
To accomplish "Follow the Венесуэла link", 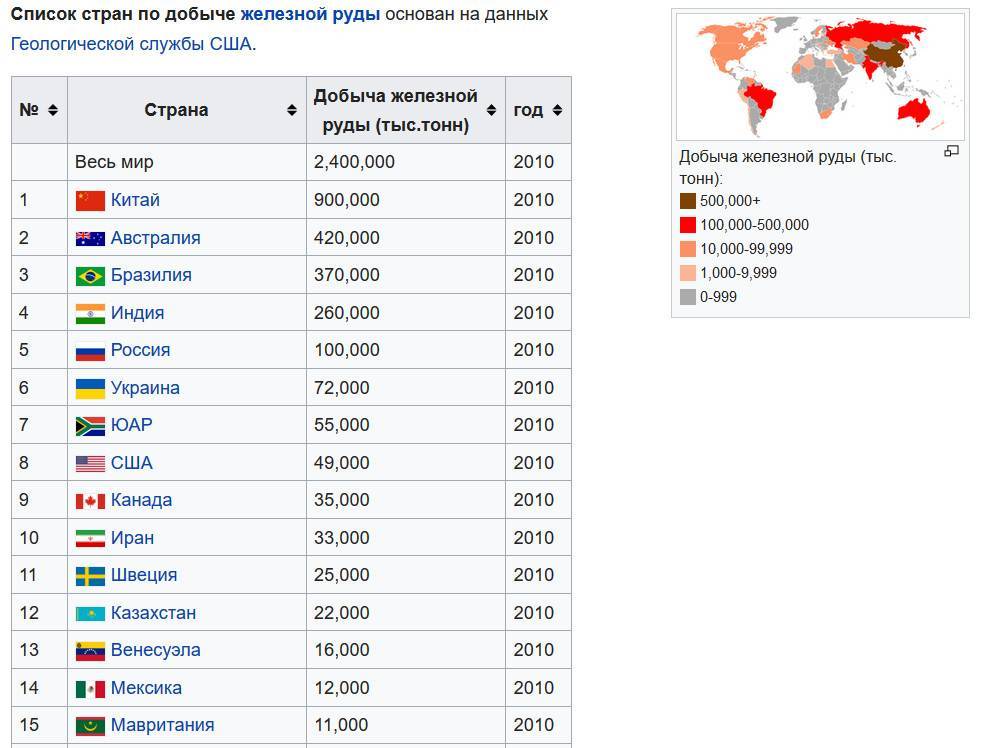I will 155,650.
